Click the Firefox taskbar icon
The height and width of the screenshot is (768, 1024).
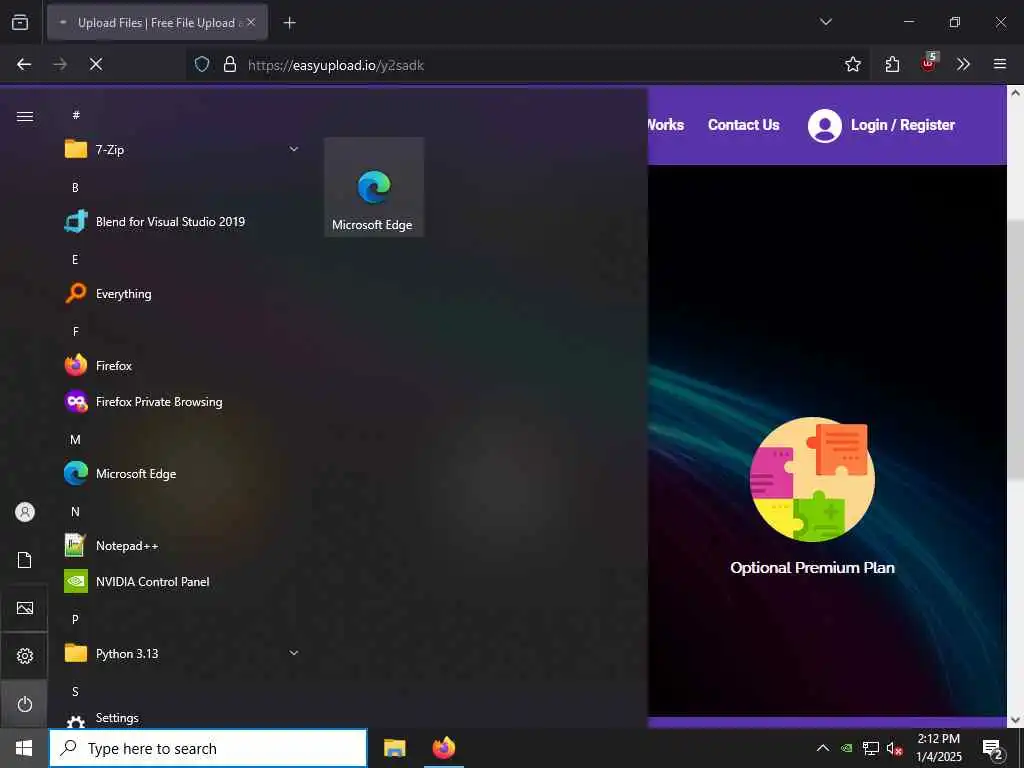(x=443, y=748)
